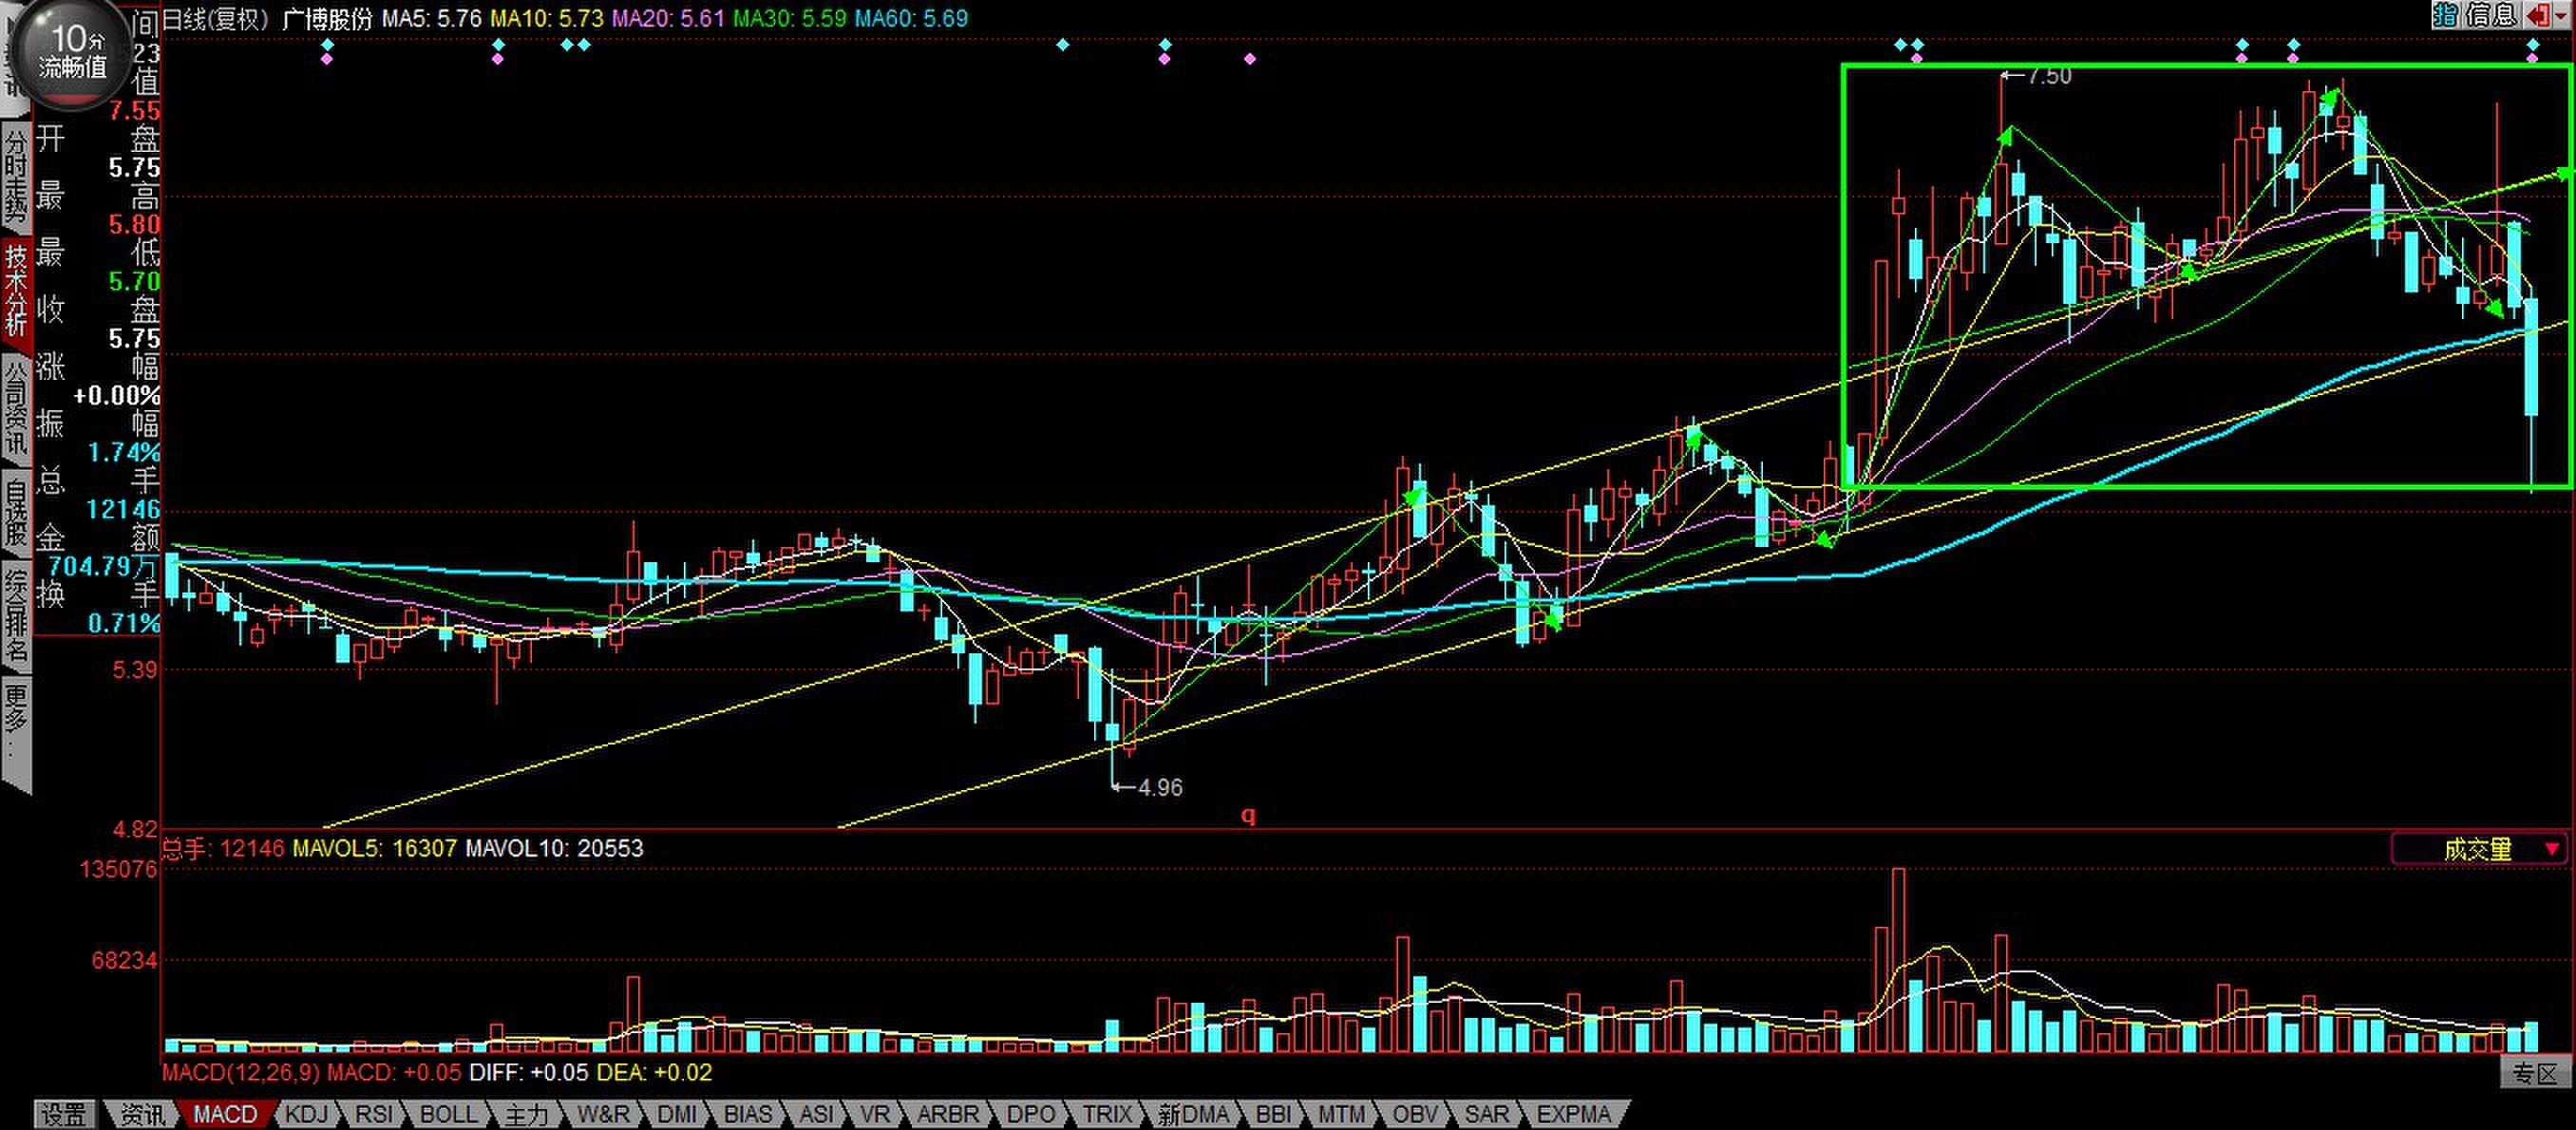Click the red 5.80 highest price value
This screenshot has height=1130, width=2576.
134,224
